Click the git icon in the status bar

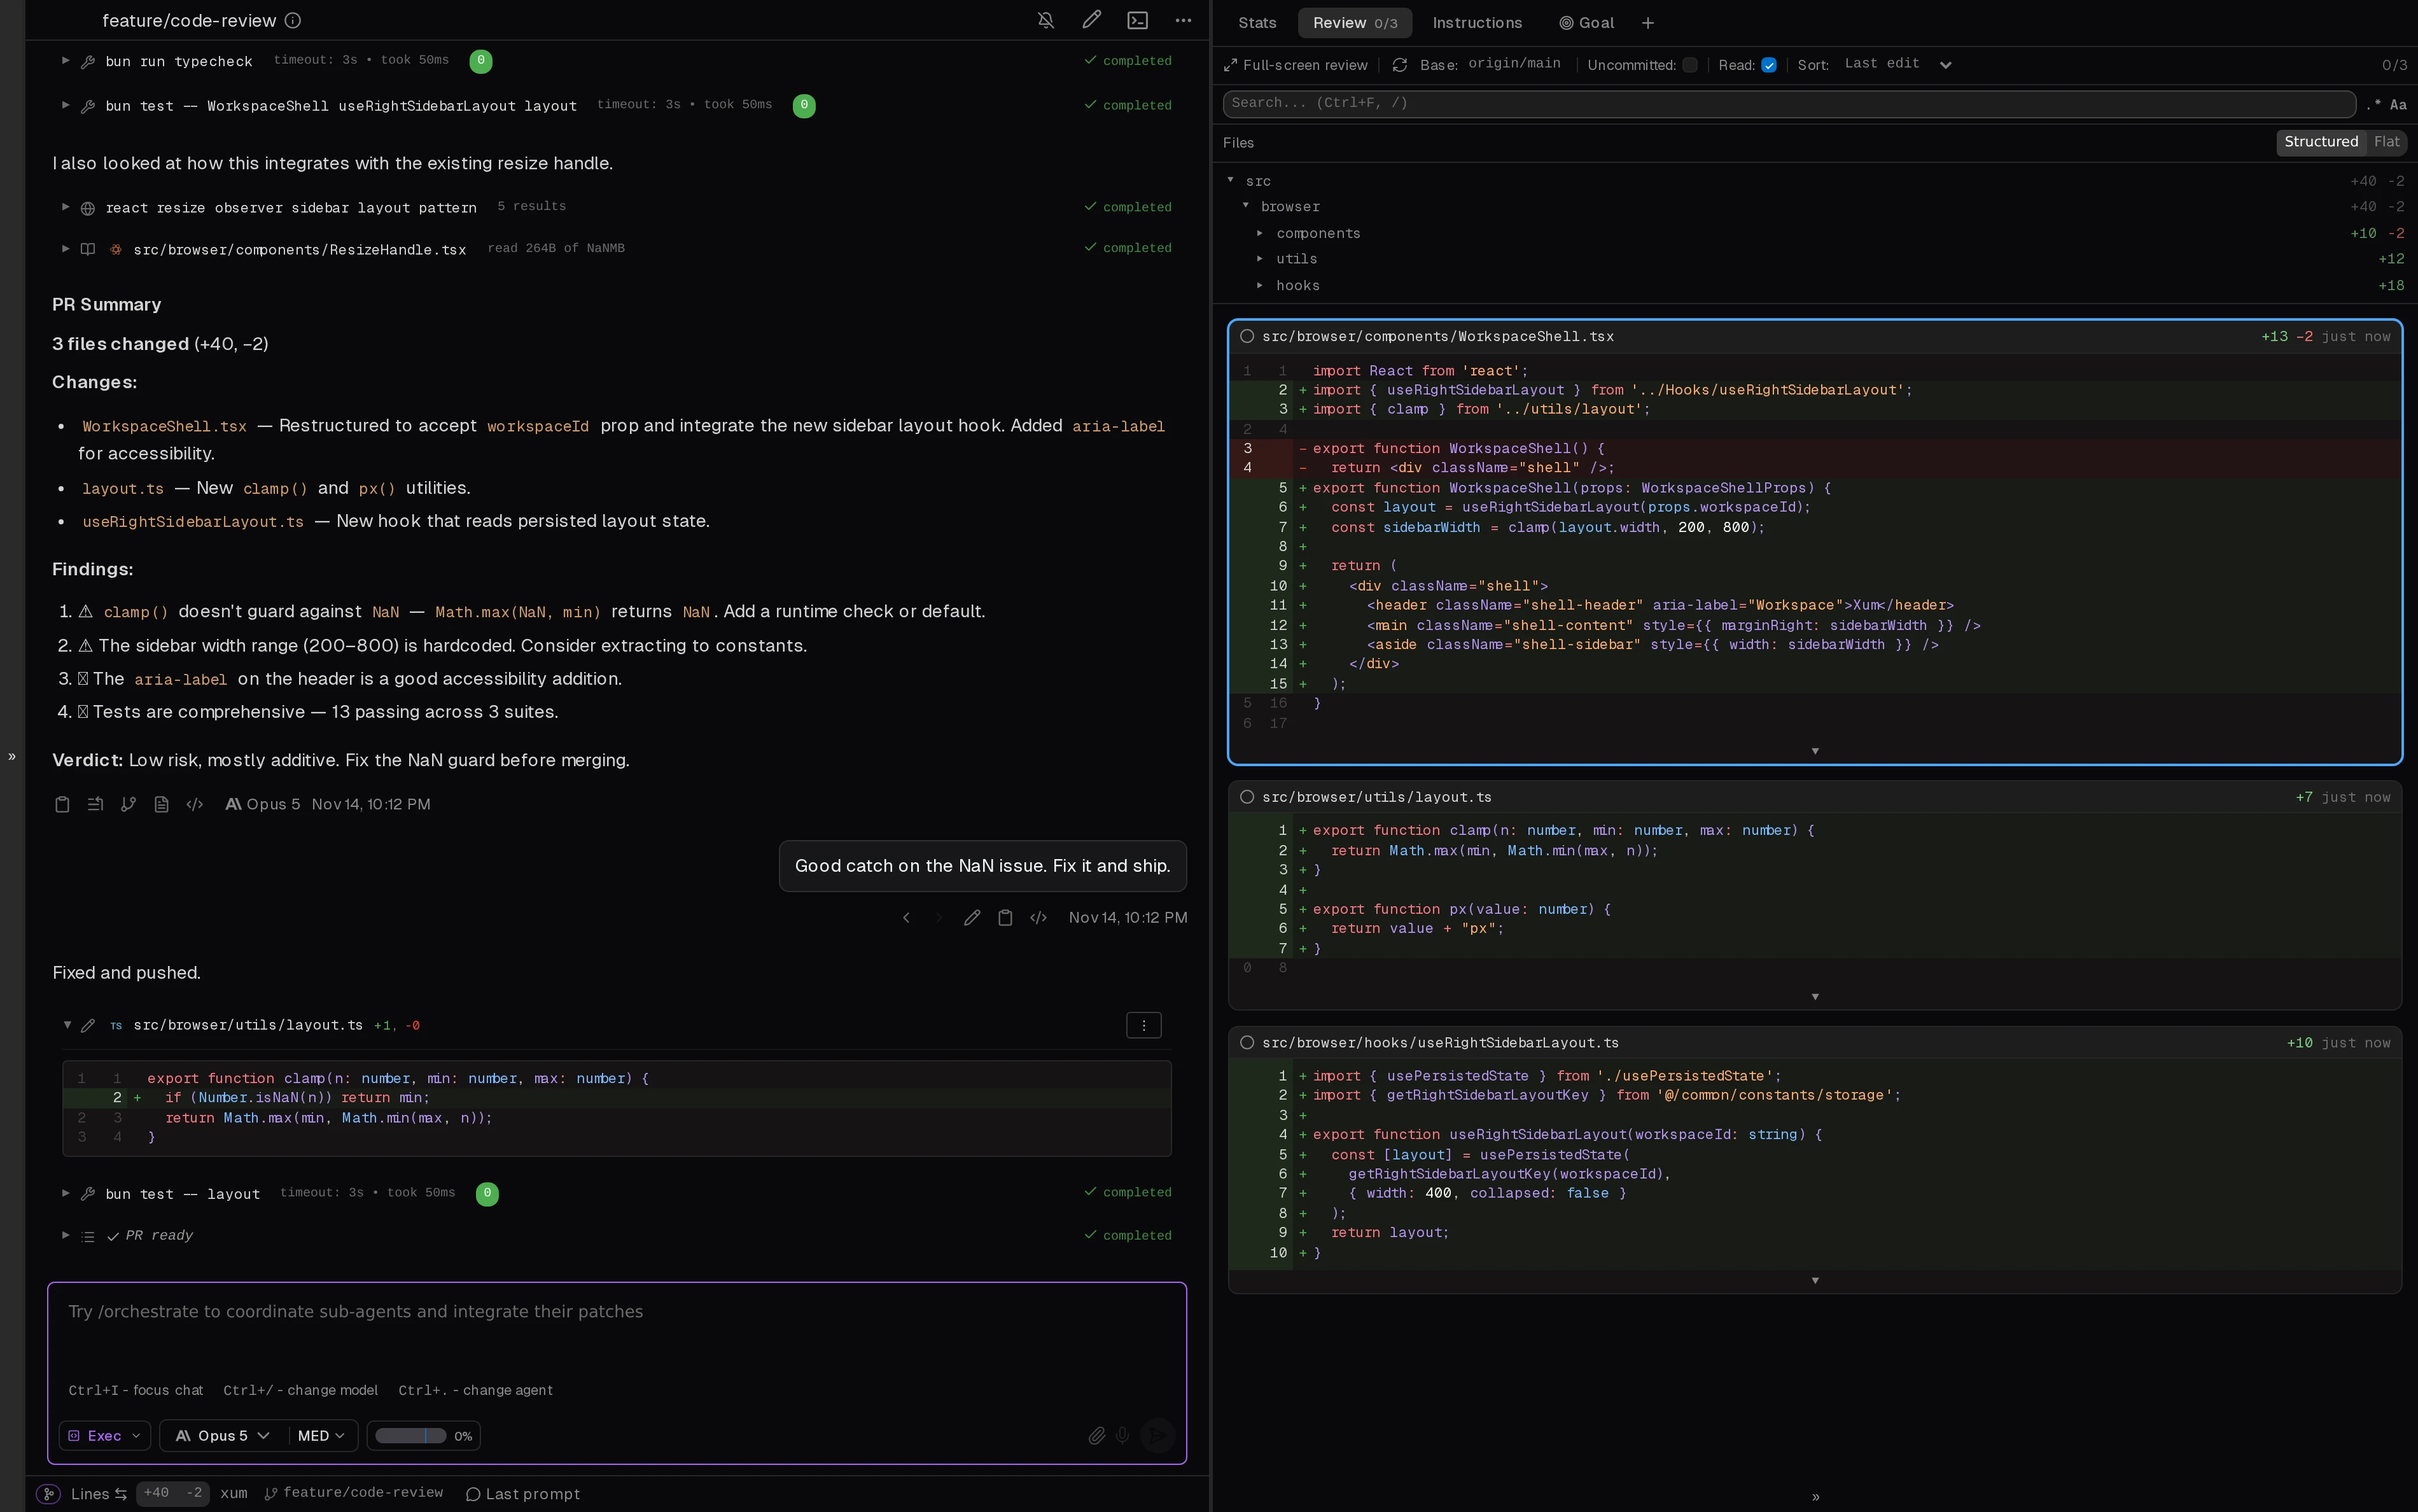click(48, 1494)
